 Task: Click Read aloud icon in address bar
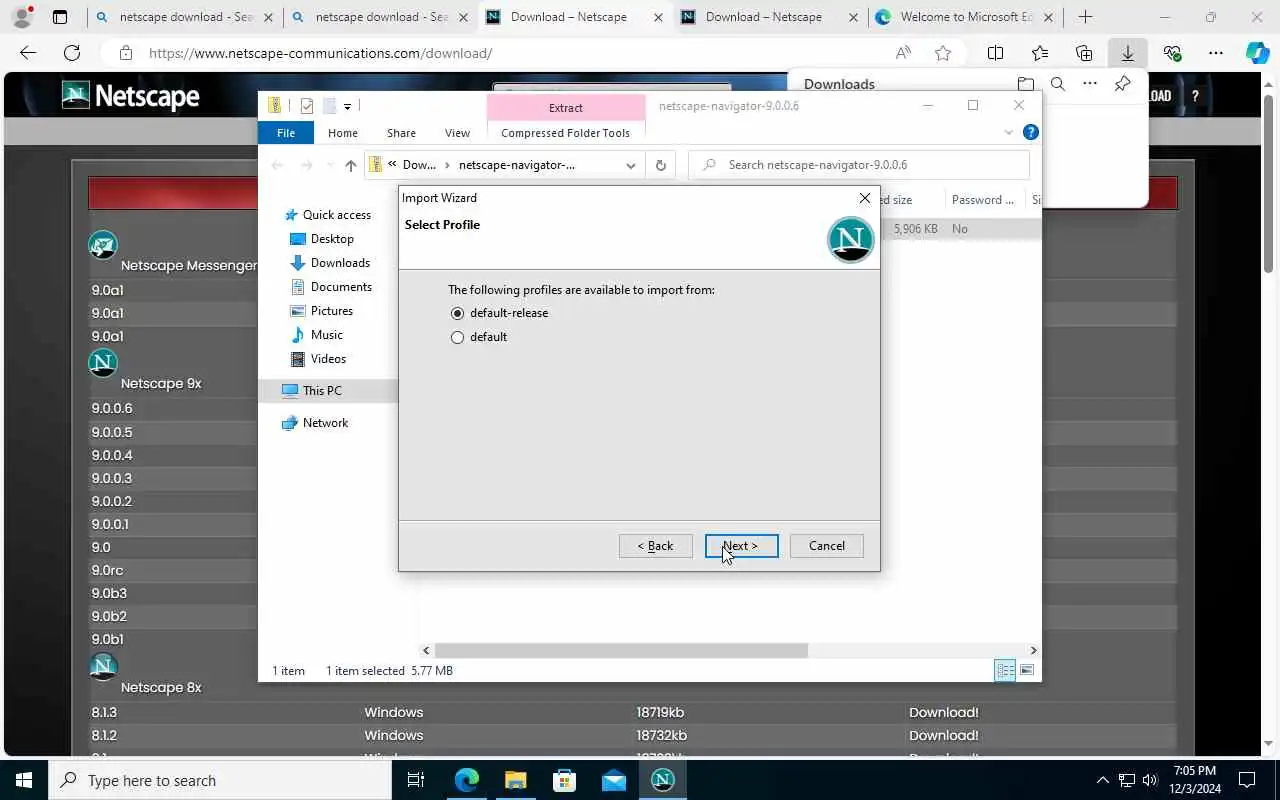(903, 53)
